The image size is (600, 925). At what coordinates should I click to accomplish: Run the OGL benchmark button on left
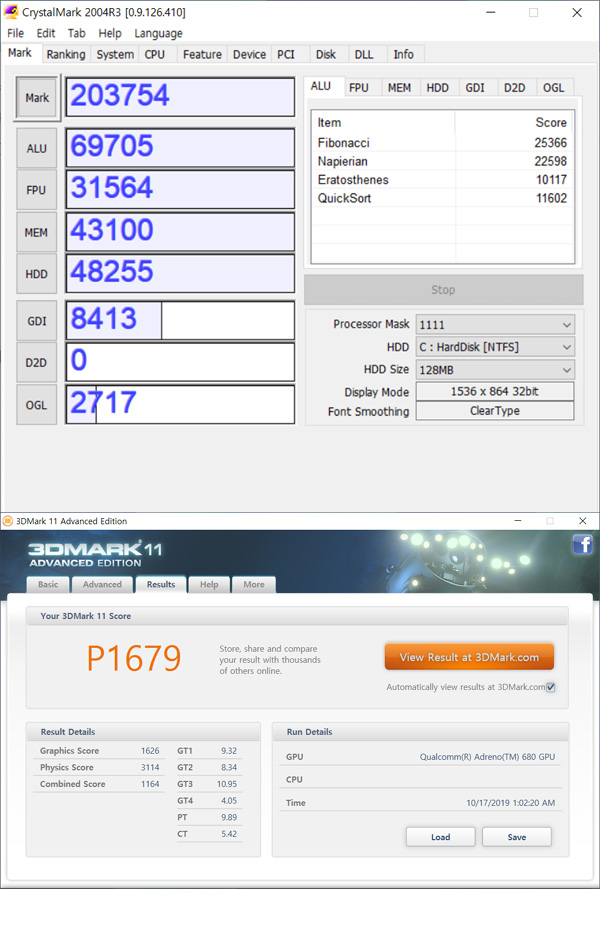point(37,405)
